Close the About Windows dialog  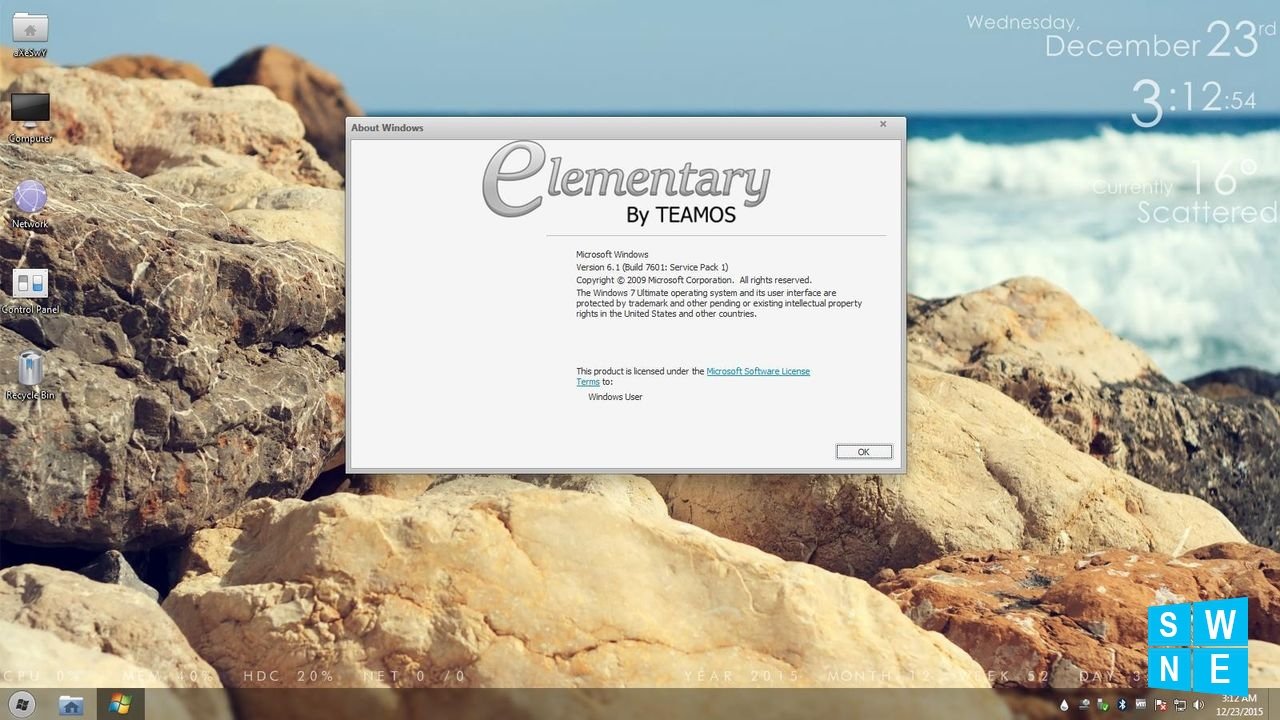pyautogui.click(x=883, y=125)
